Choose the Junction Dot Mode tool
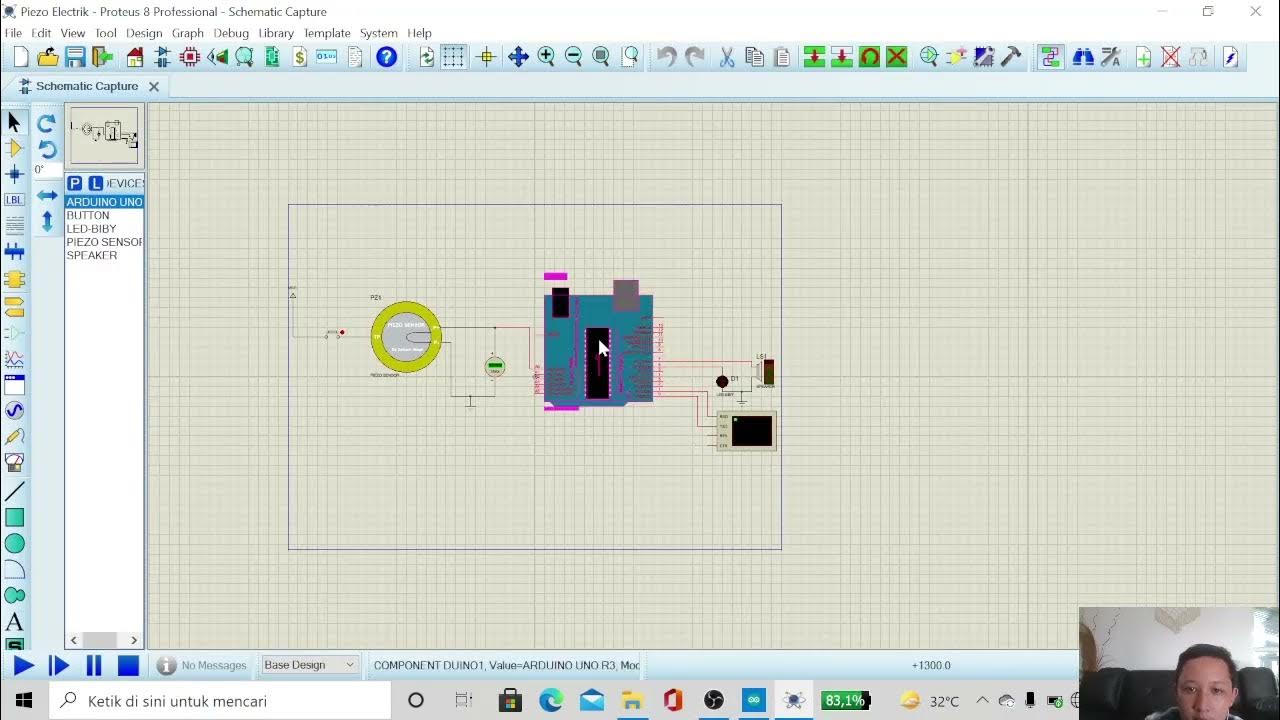 coord(14,174)
